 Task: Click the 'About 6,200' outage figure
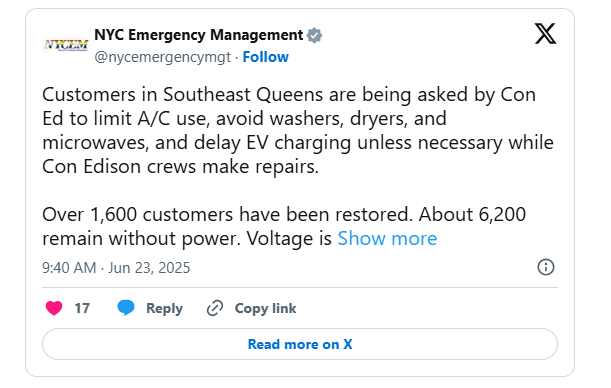point(472,214)
